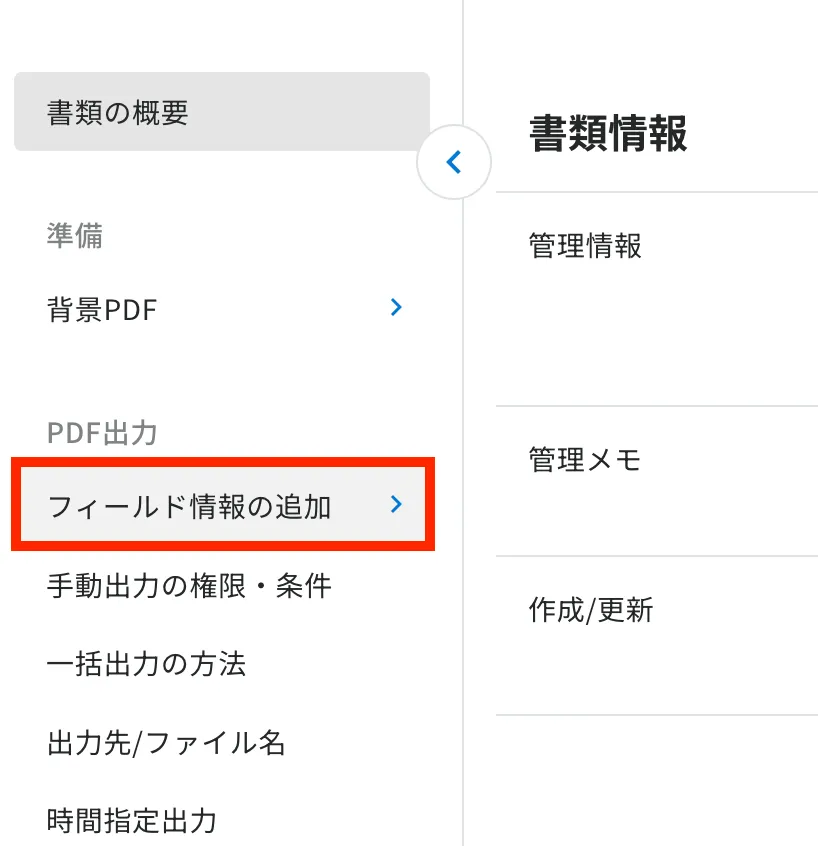Click the 書類情報 page heading
818x846 pixels.
tap(608, 133)
